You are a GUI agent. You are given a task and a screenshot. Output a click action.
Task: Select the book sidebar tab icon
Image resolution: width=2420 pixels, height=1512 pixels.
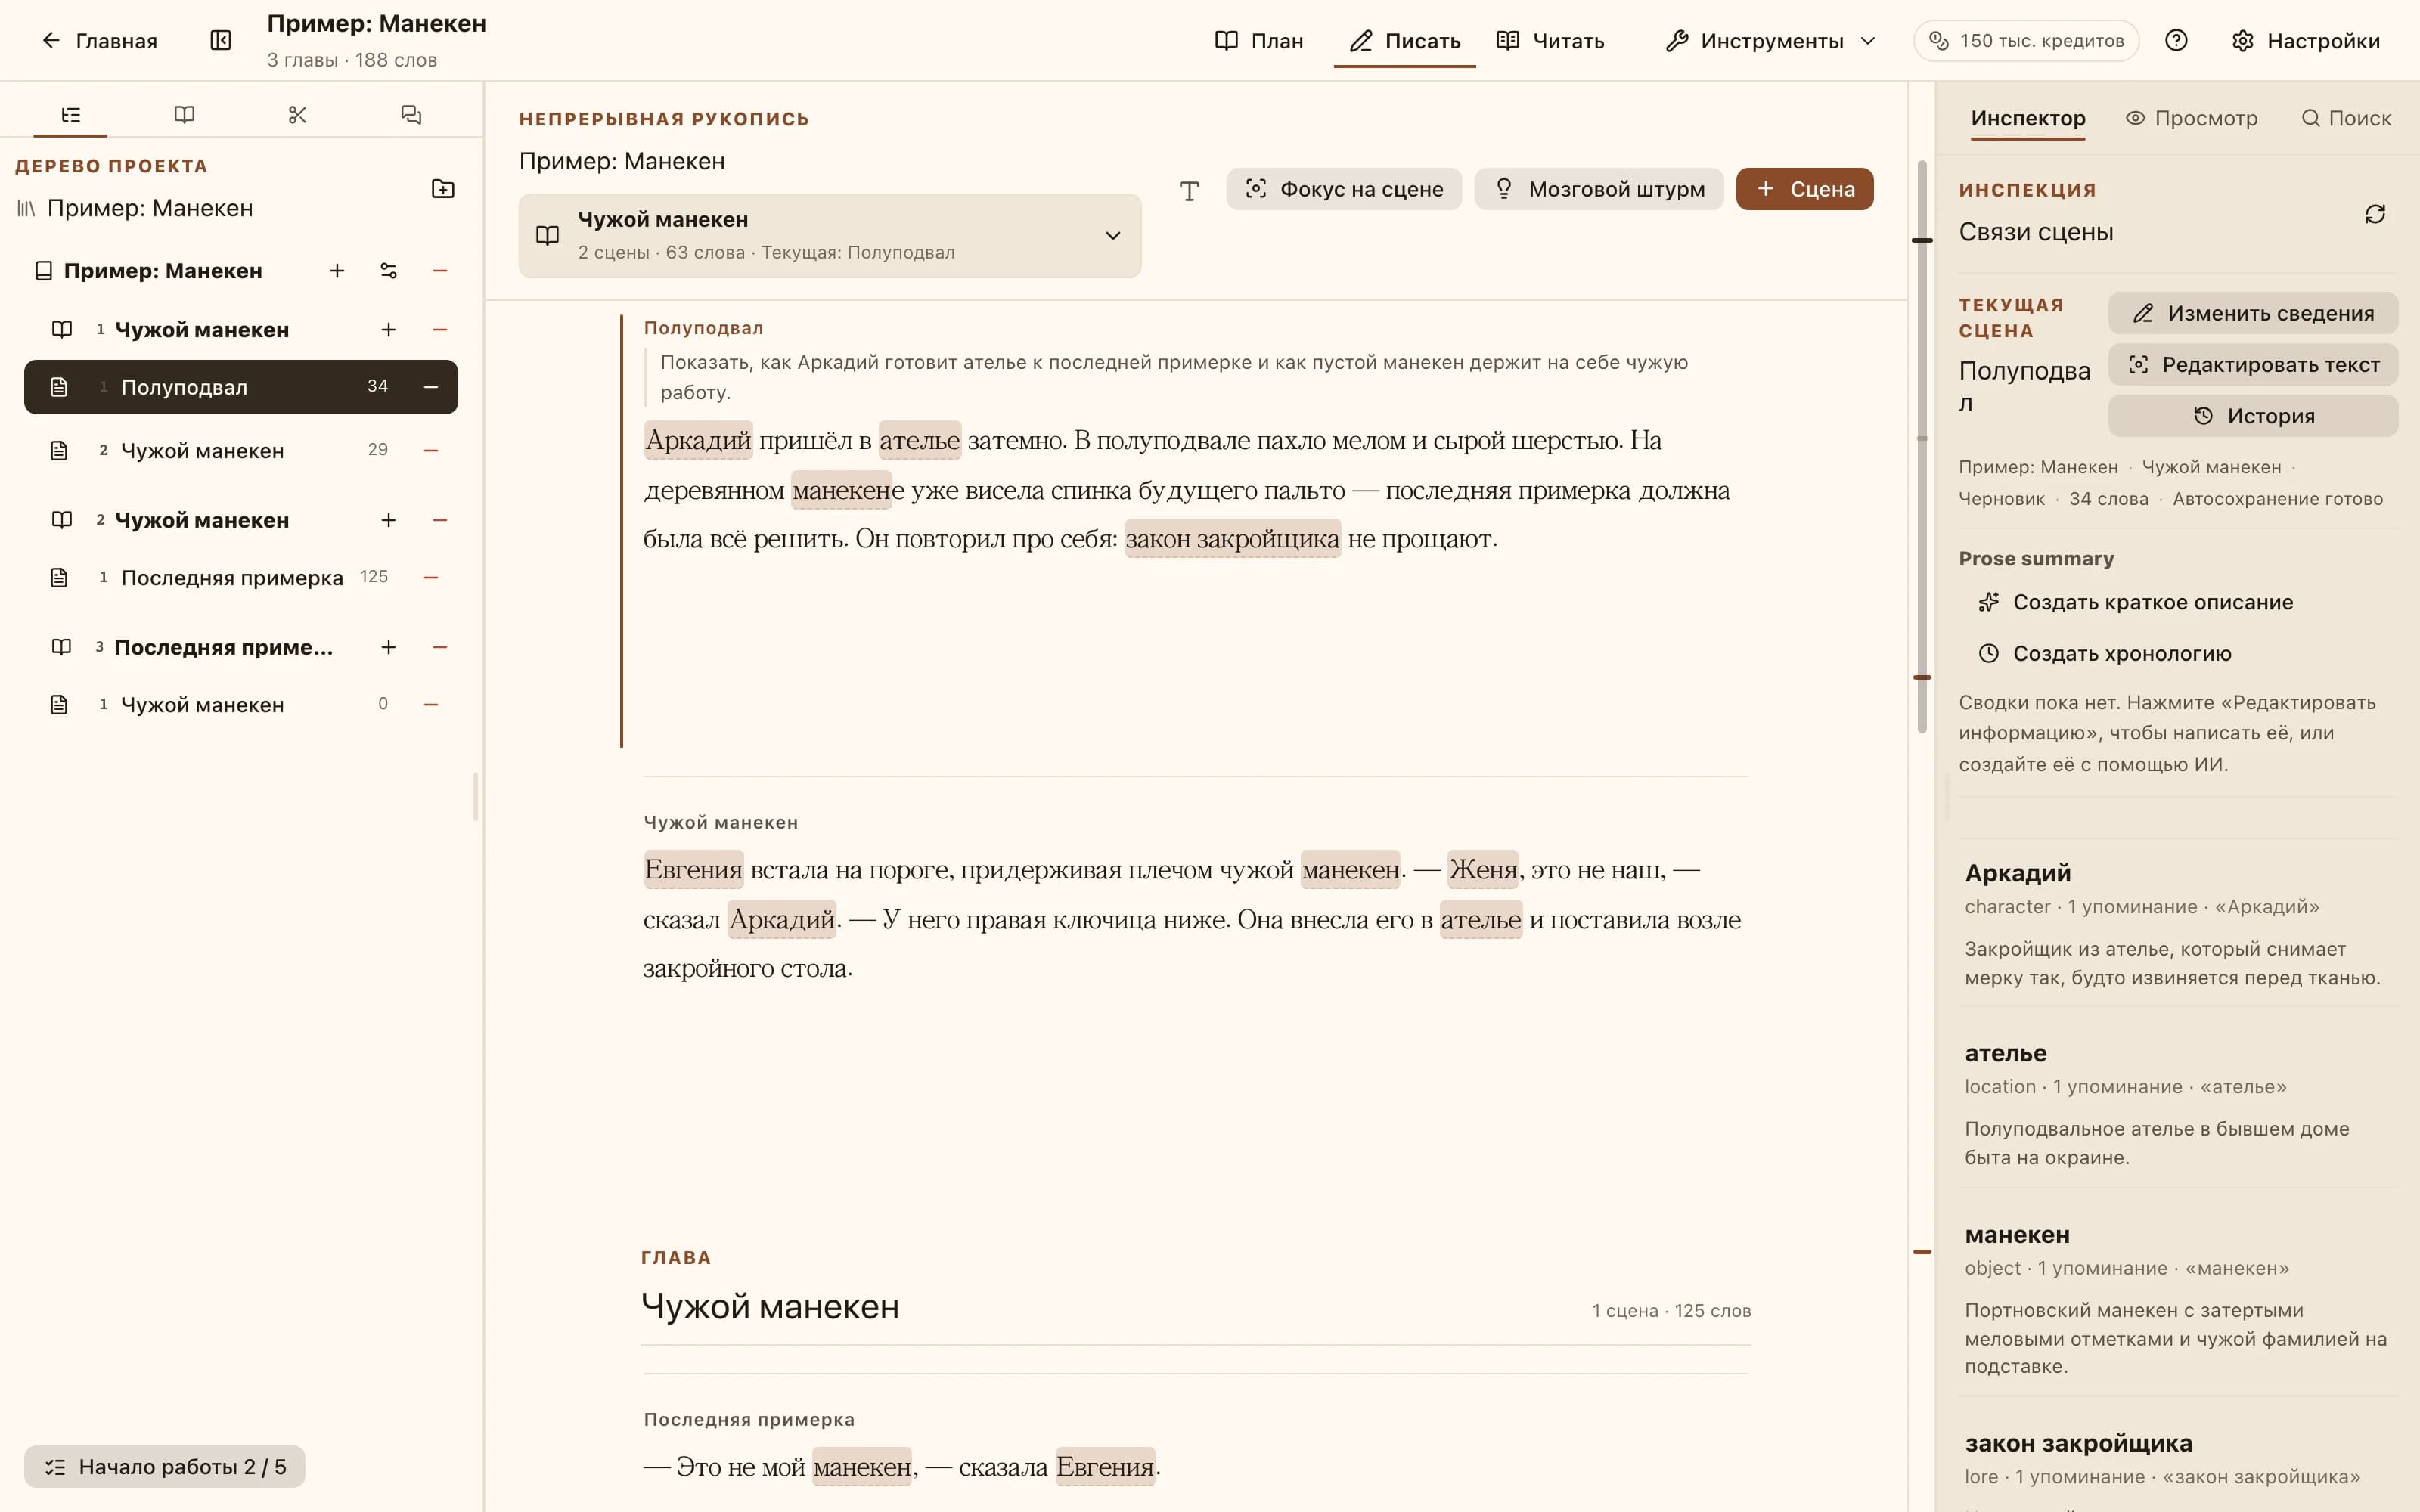point(184,115)
